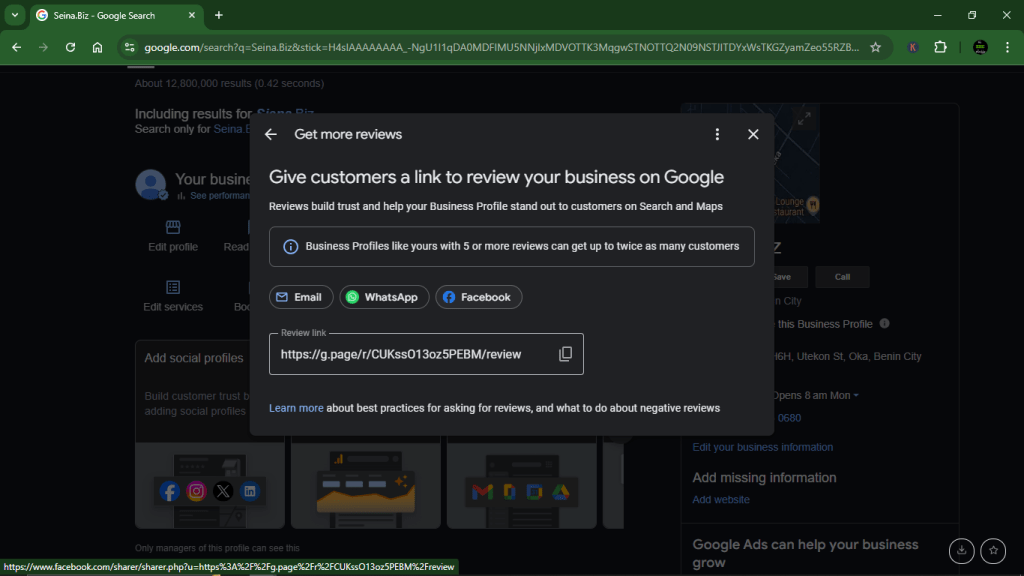
Task: Click the info icon in the reviews banner
Action: click(290, 246)
